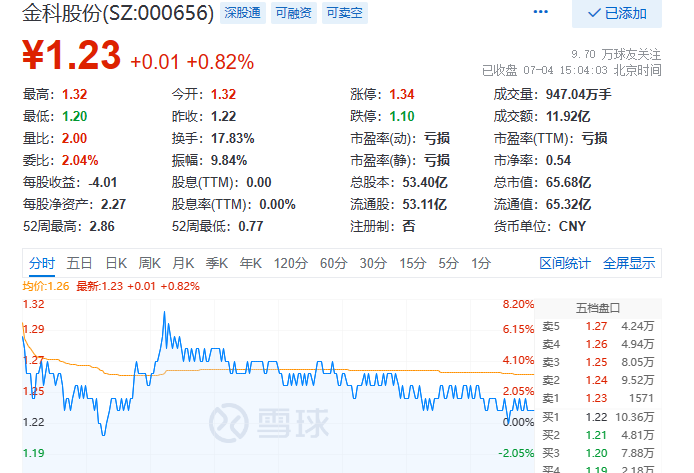Select the 1分 chart tab

tap(481, 264)
